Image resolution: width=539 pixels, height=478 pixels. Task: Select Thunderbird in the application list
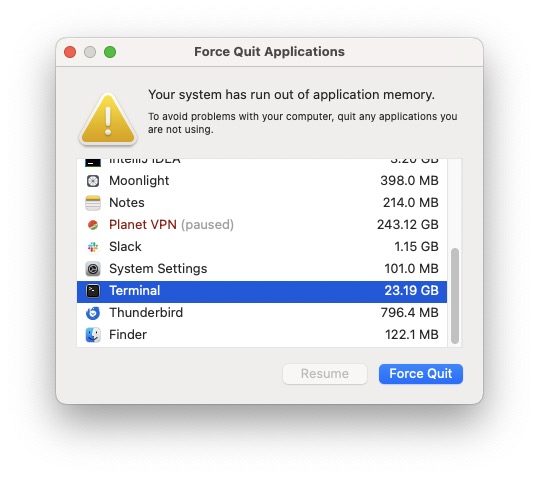click(262, 313)
